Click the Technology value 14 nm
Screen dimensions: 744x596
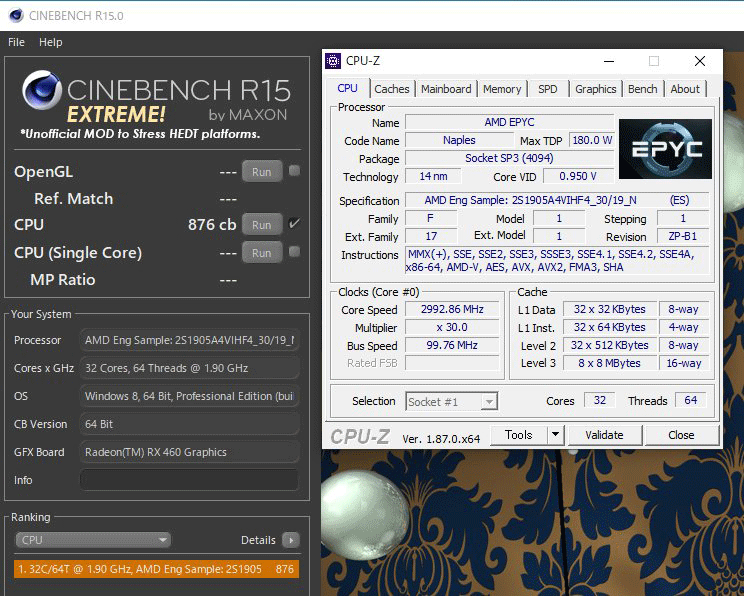[x=433, y=177]
